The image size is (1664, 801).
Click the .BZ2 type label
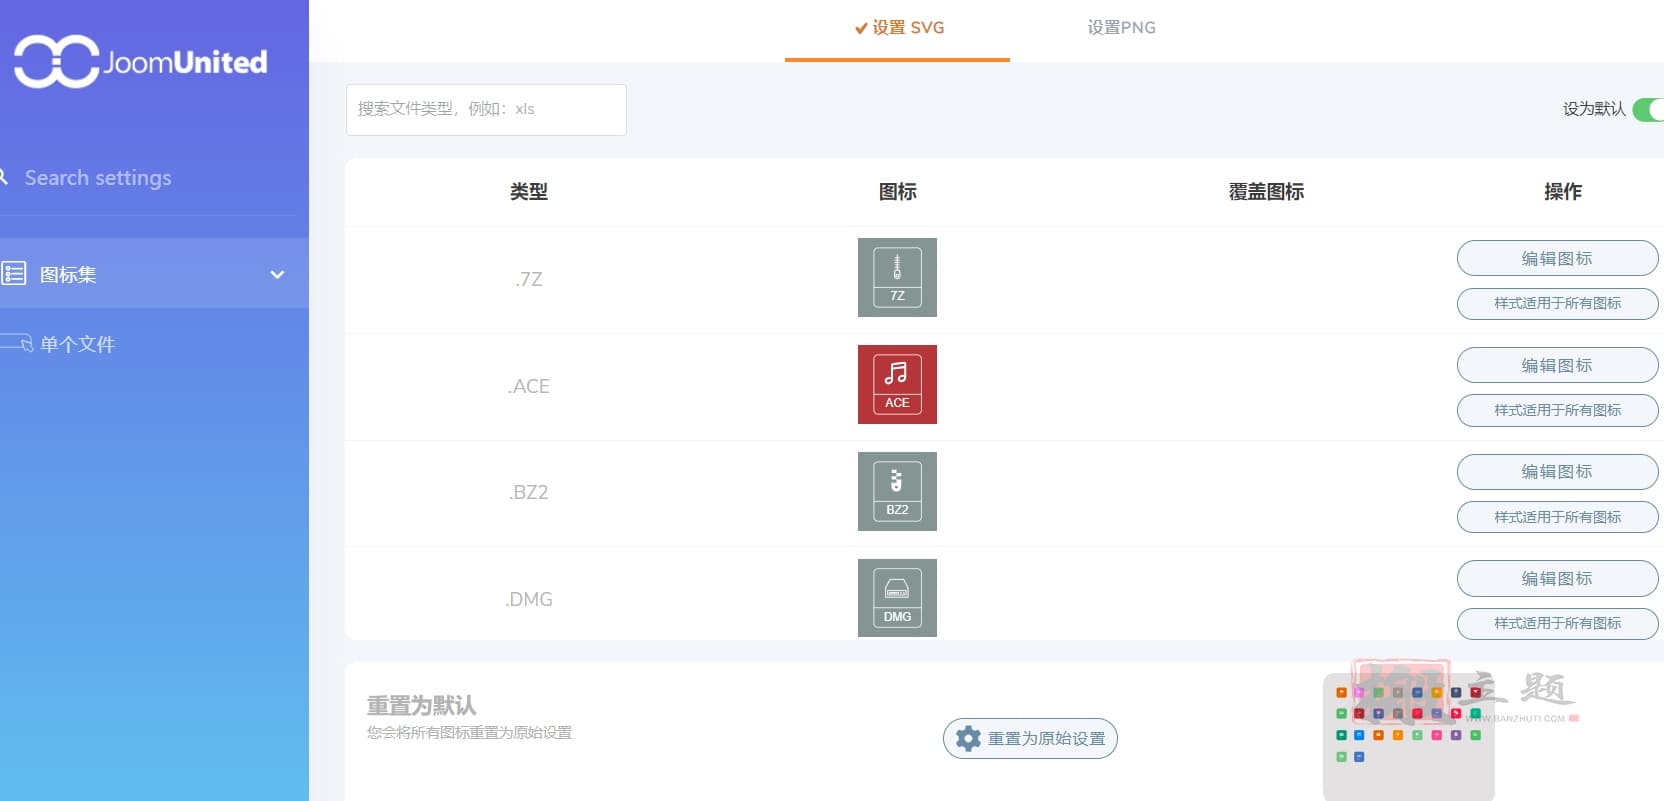coord(529,492)
